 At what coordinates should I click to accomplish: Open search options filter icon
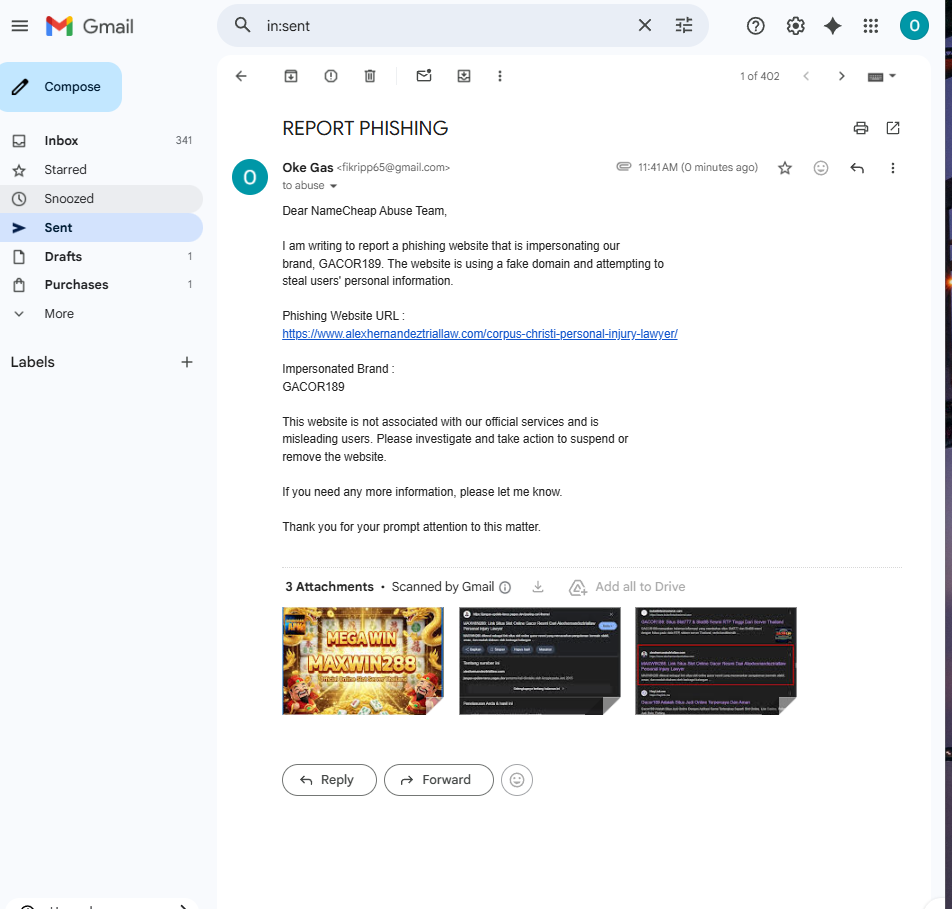(684, 26)
